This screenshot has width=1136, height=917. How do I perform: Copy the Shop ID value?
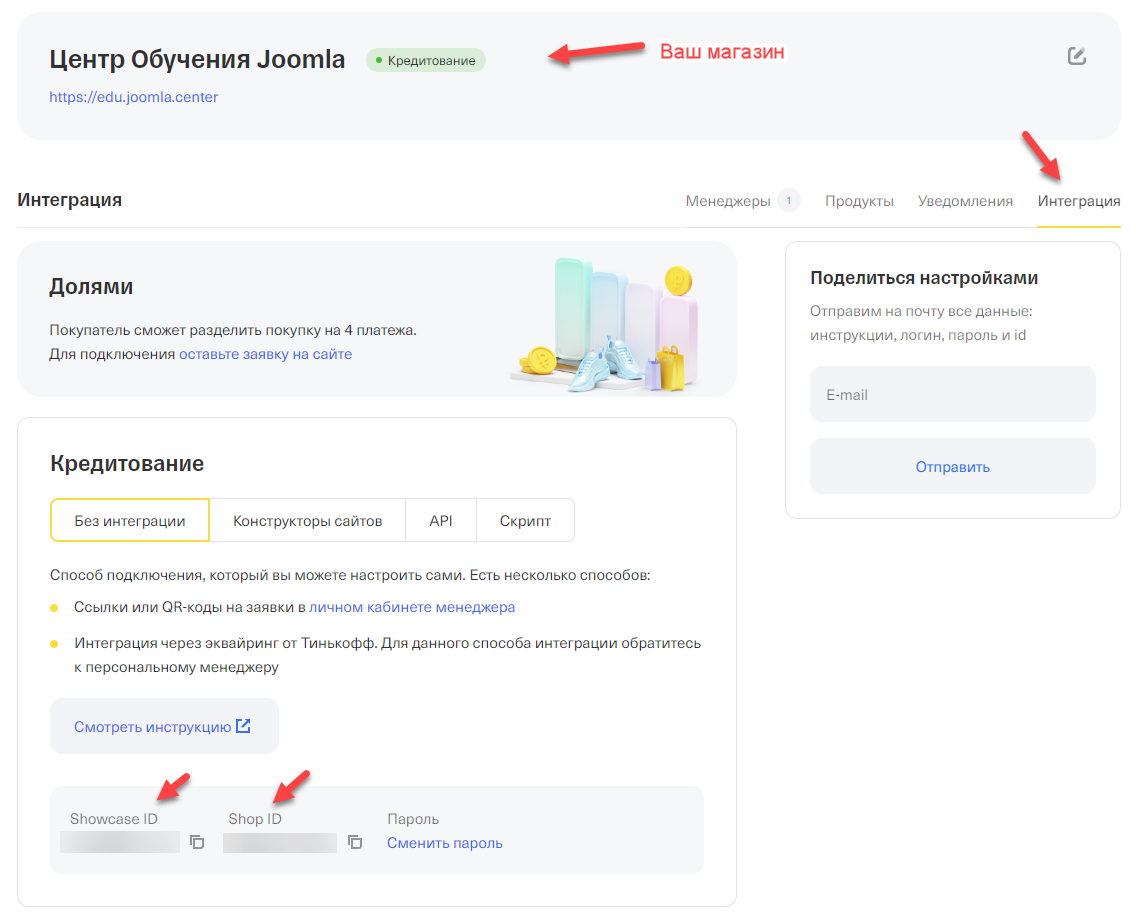(x=355, y=842)
